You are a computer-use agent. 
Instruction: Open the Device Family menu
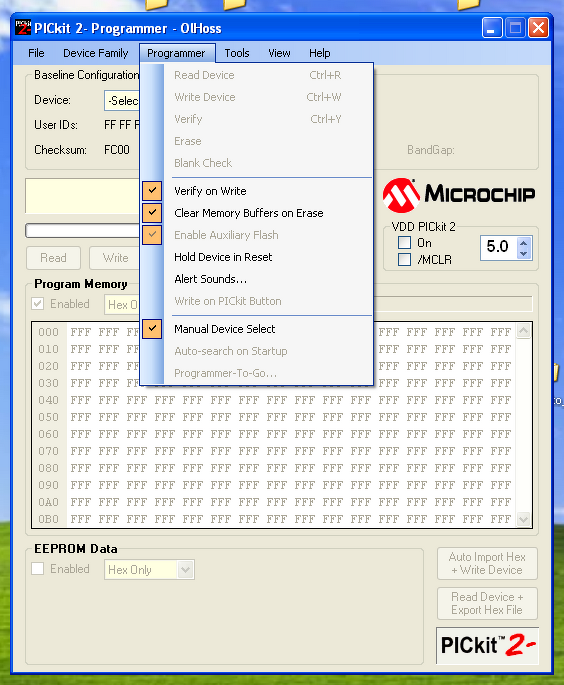pyautogui.click(x=96, y=53)
